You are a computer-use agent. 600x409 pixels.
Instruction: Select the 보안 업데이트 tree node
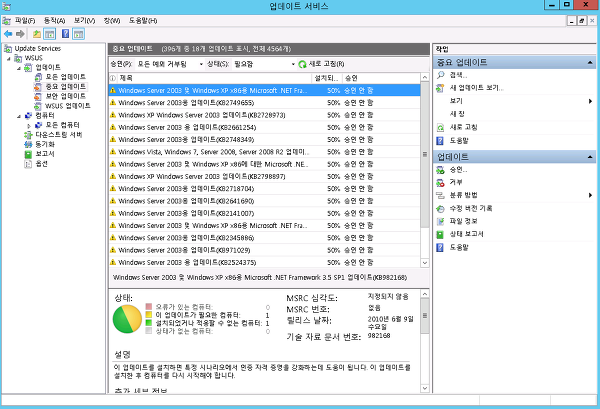60,96
